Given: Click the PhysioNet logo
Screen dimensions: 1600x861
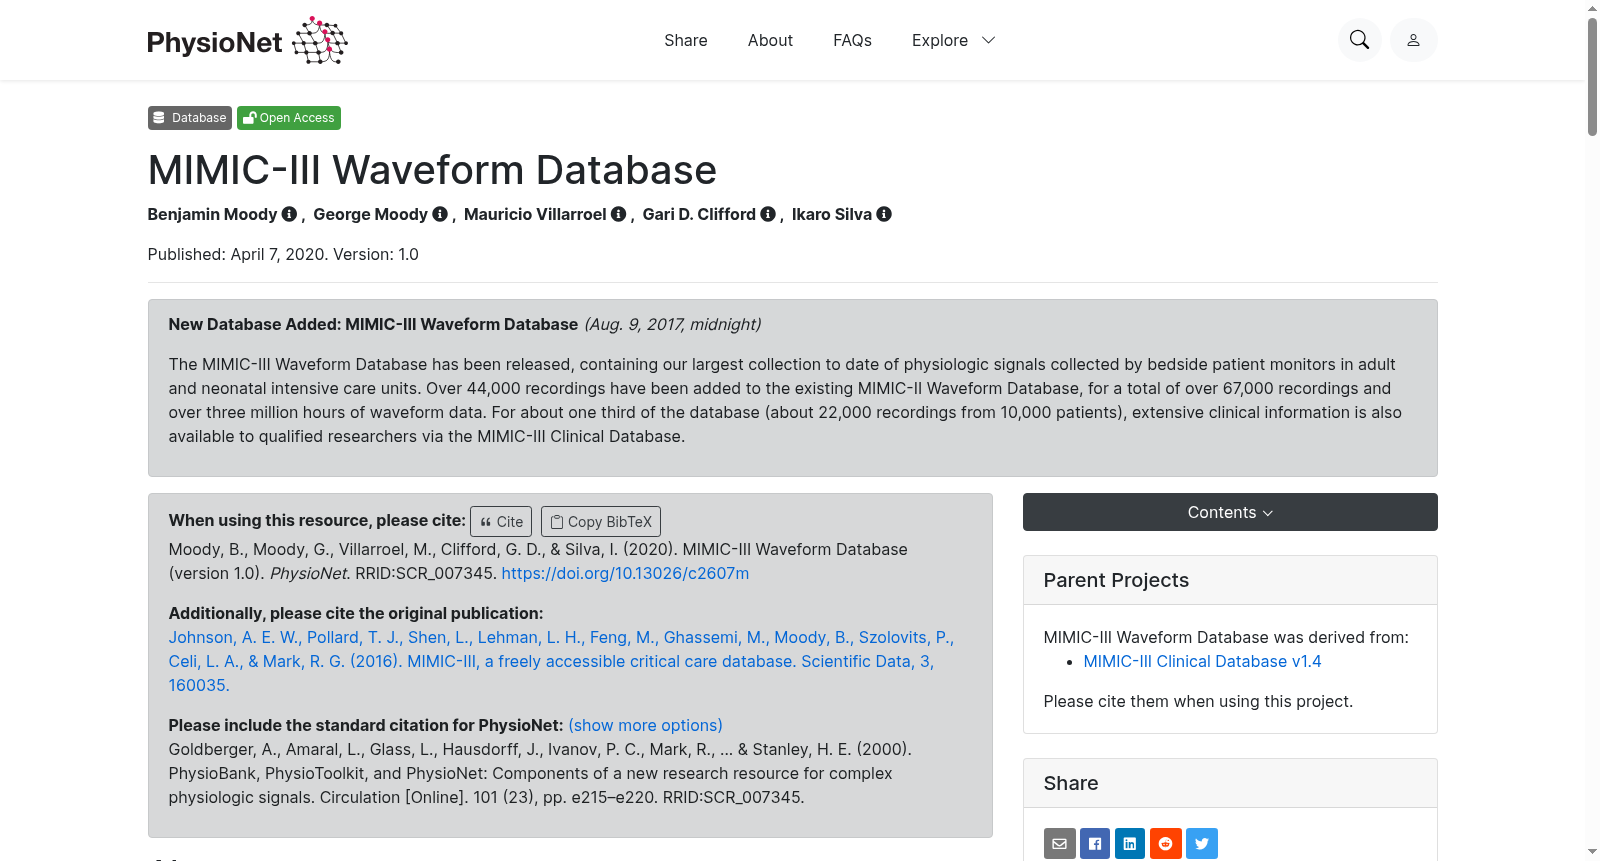Looking at the screenshot, I should (x=247, y=41).
